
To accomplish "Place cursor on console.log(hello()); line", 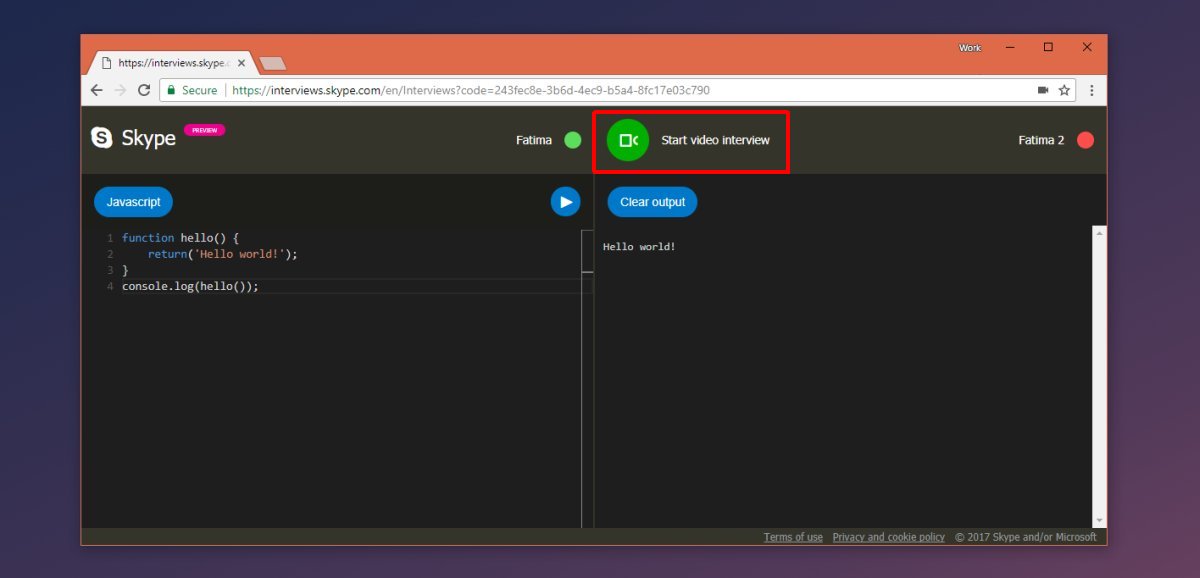I will [x=190, y=286].
